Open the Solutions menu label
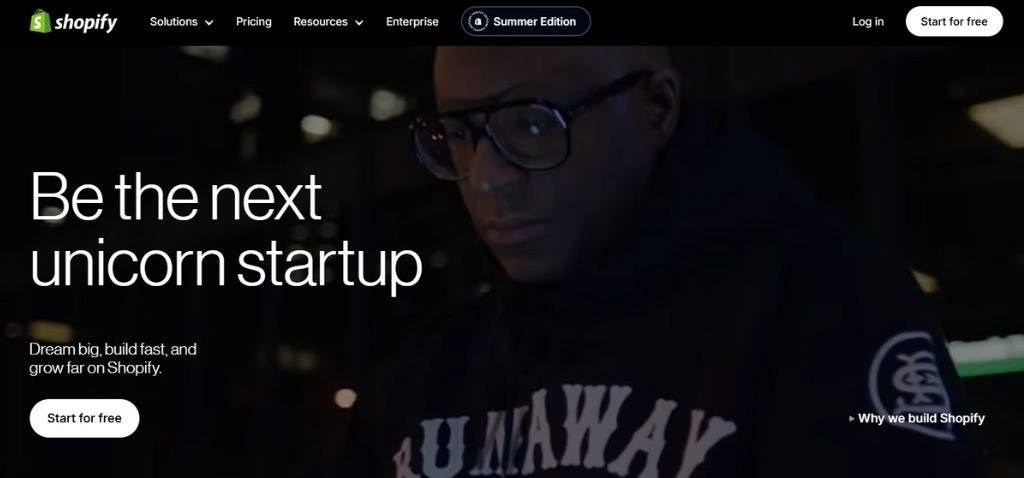Image resolution: width=1024 pixels, height=478 pixels. 174,22
